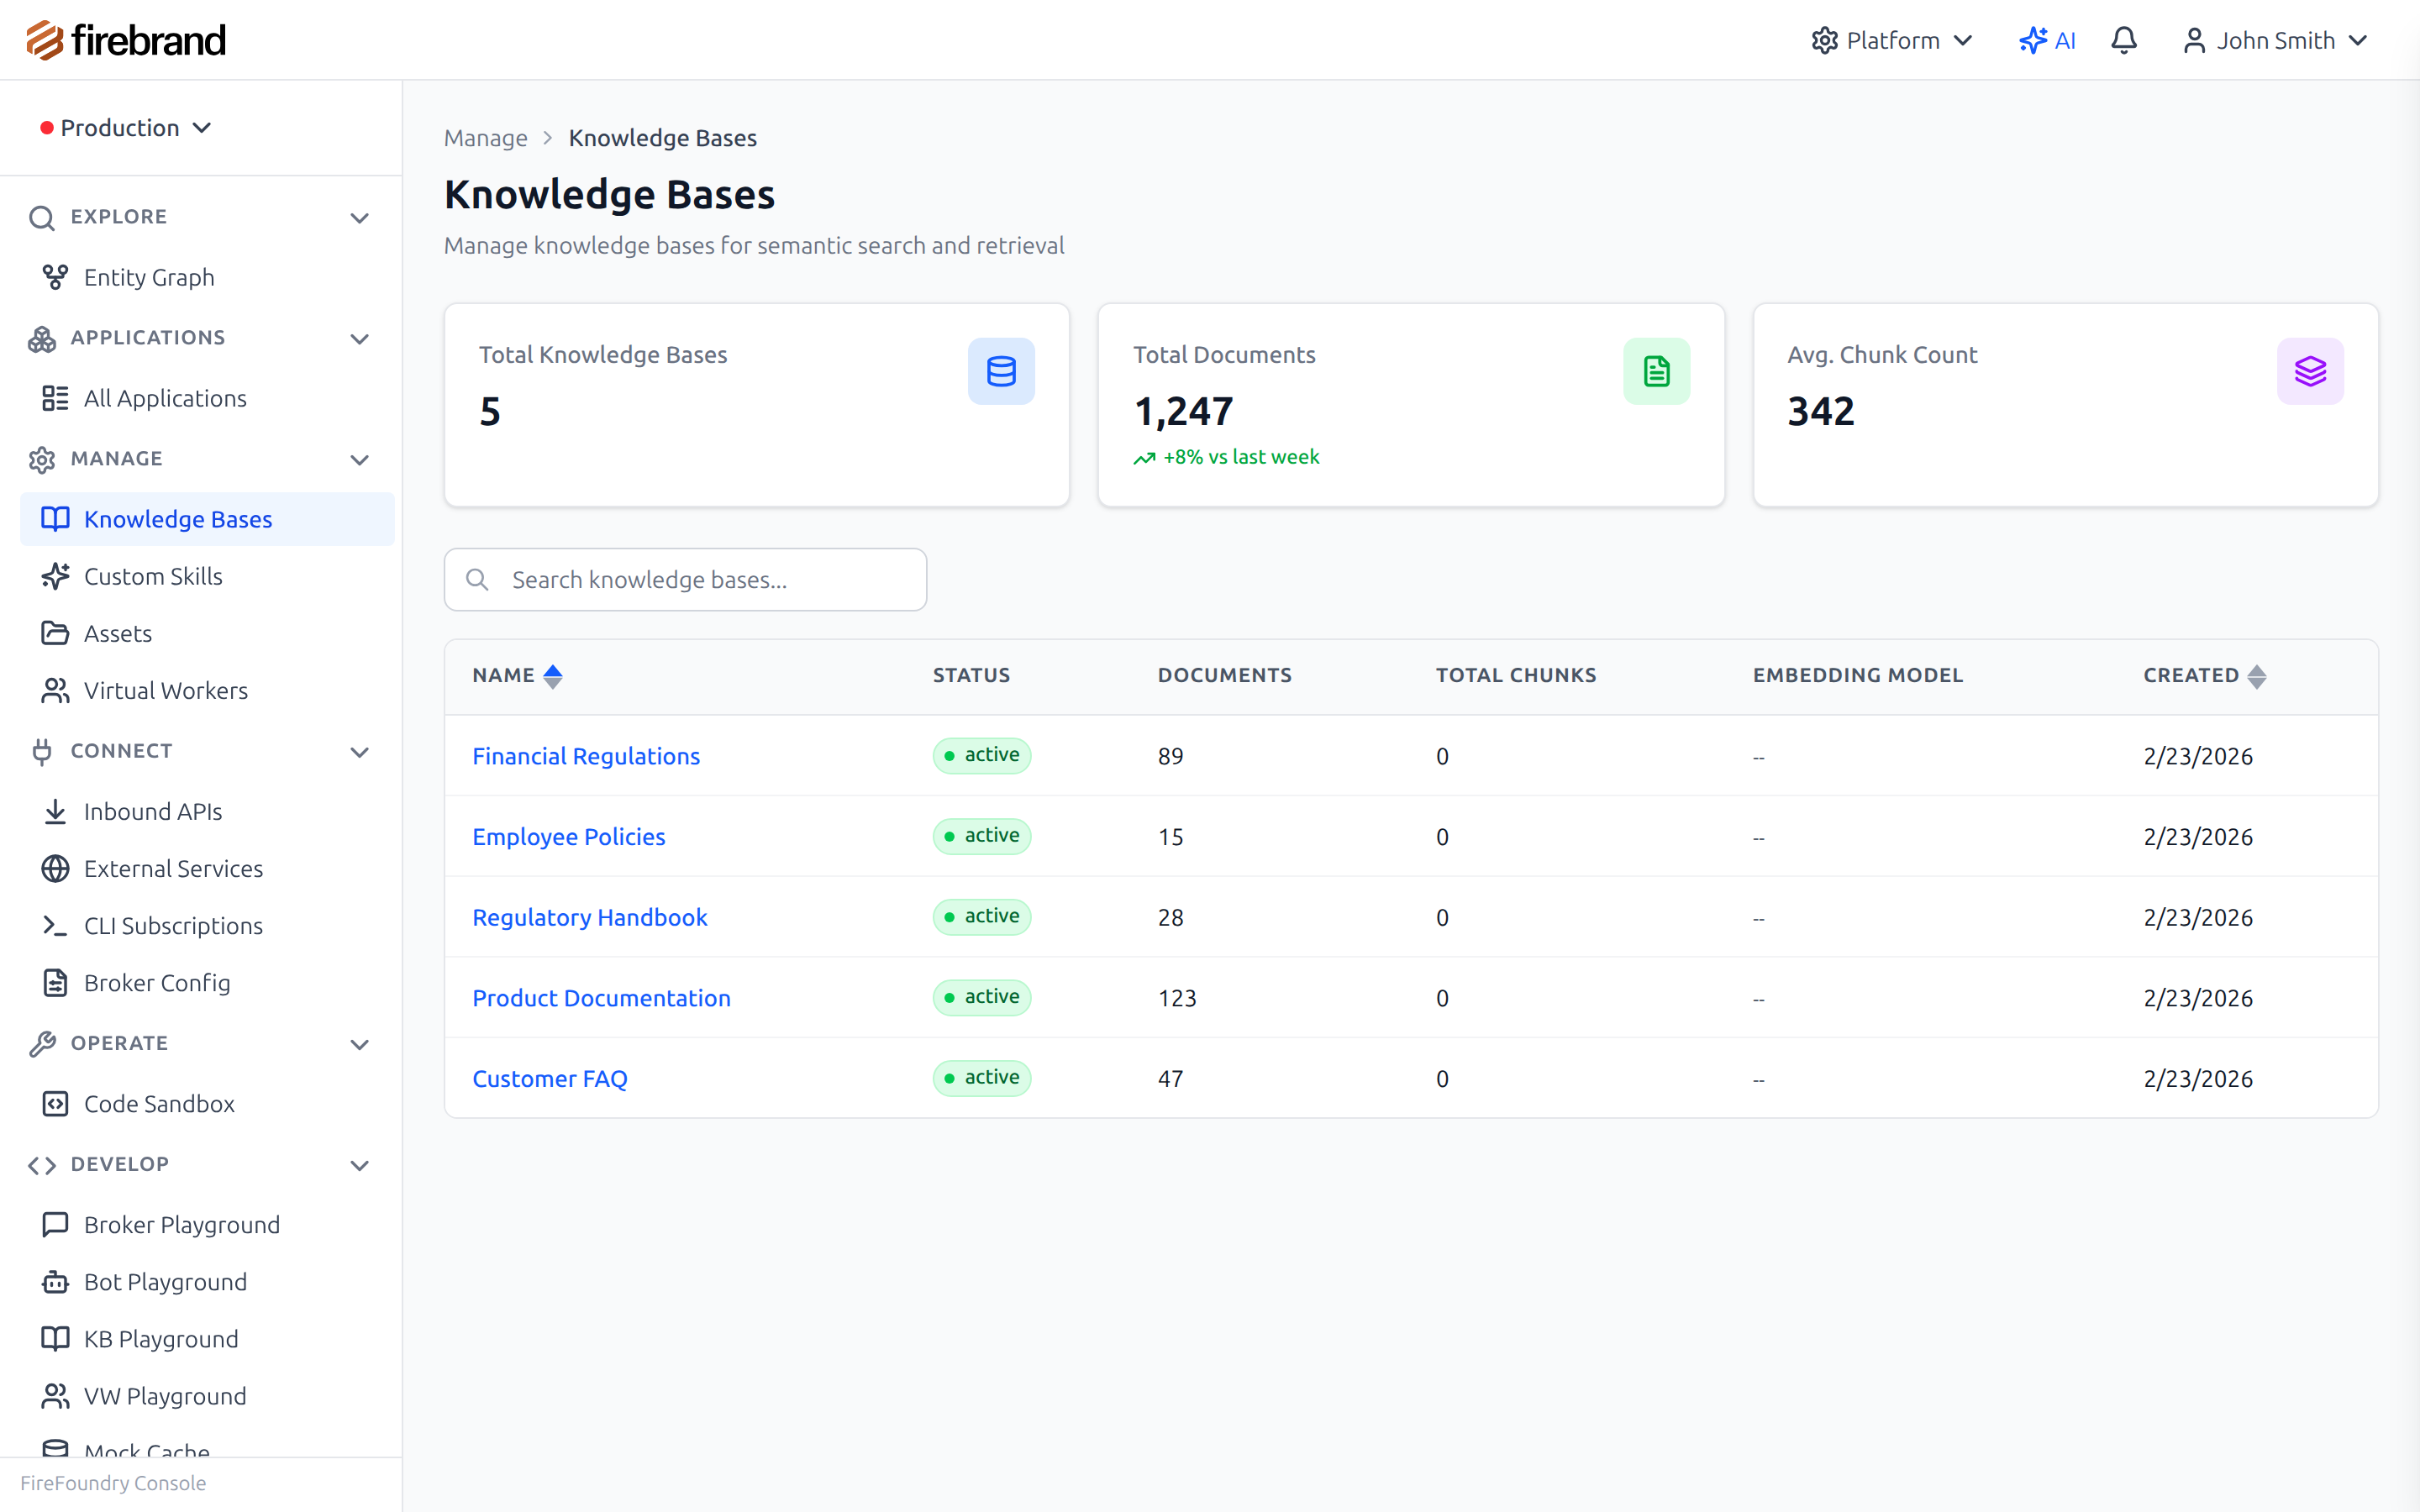
Task: Click the Entity Graph icon
Action: (55, 277)
